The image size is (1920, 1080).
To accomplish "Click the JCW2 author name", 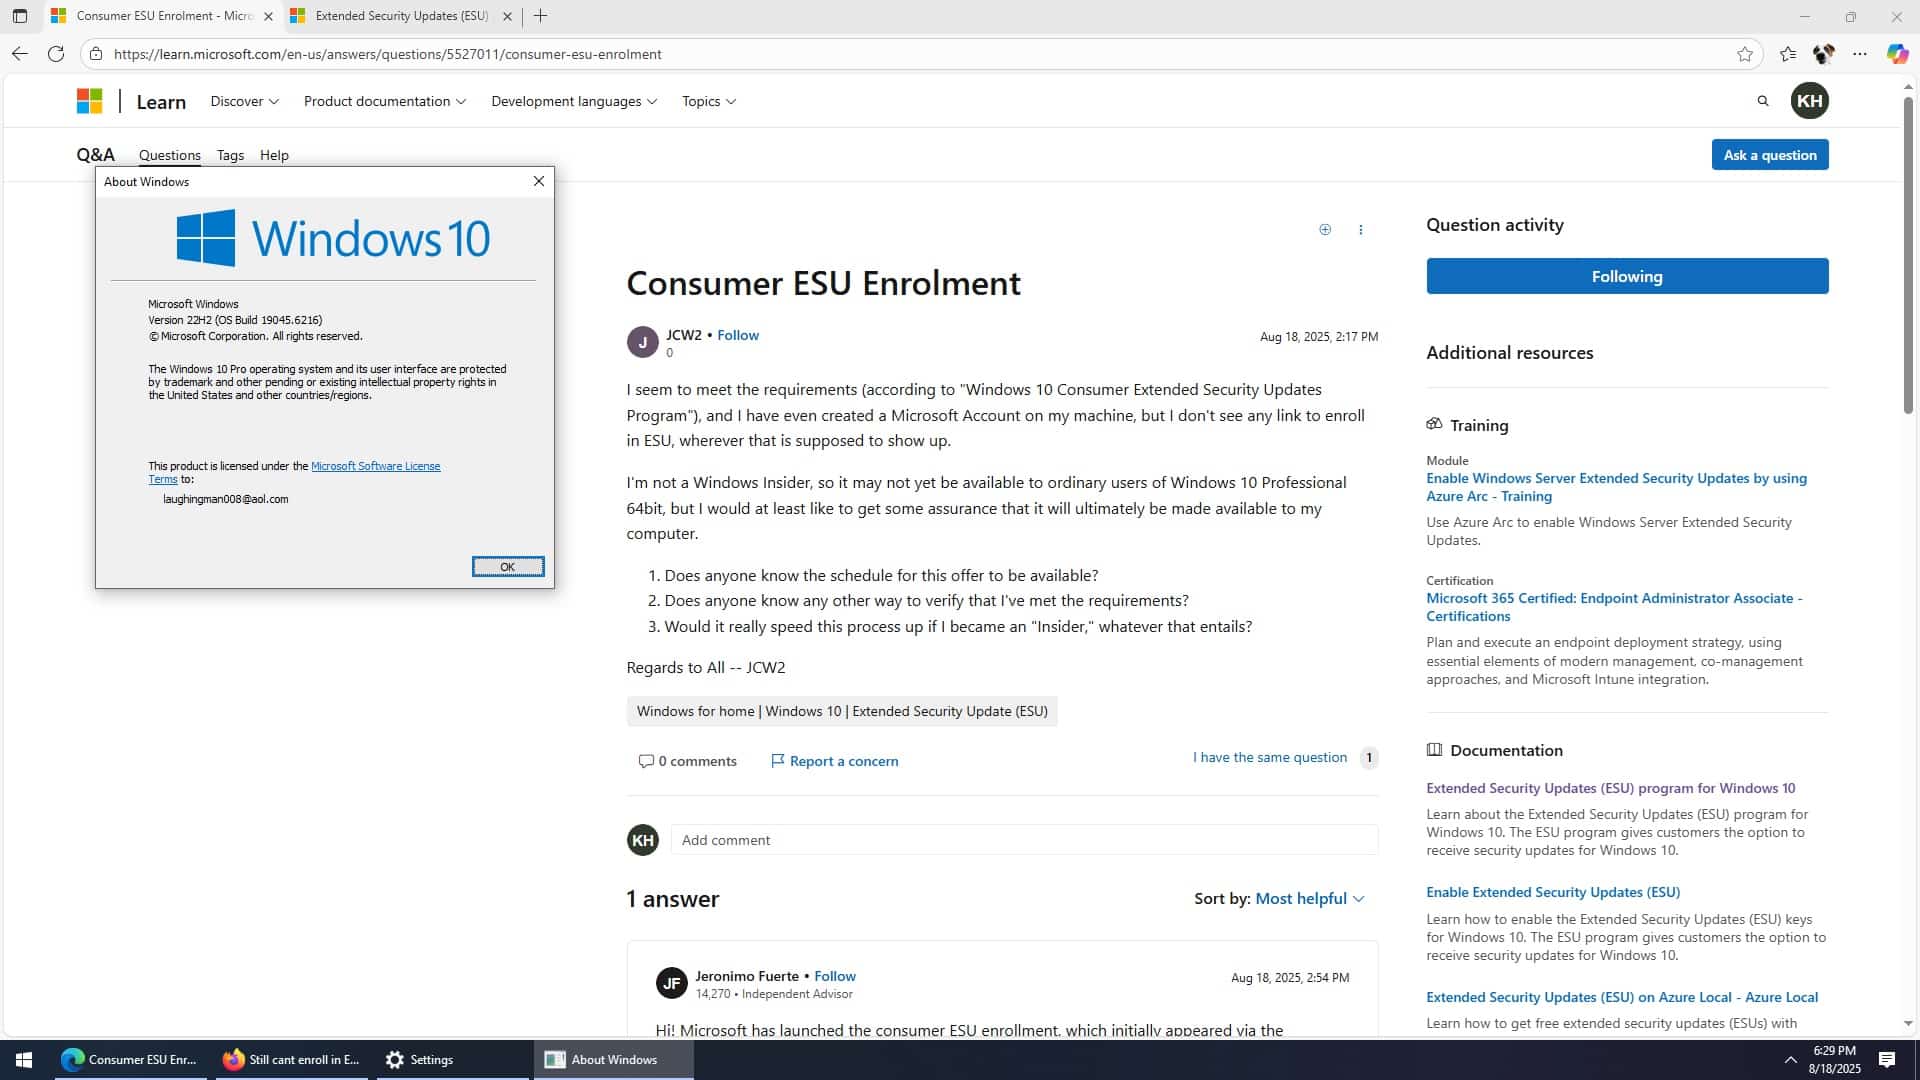I will 684,335.
